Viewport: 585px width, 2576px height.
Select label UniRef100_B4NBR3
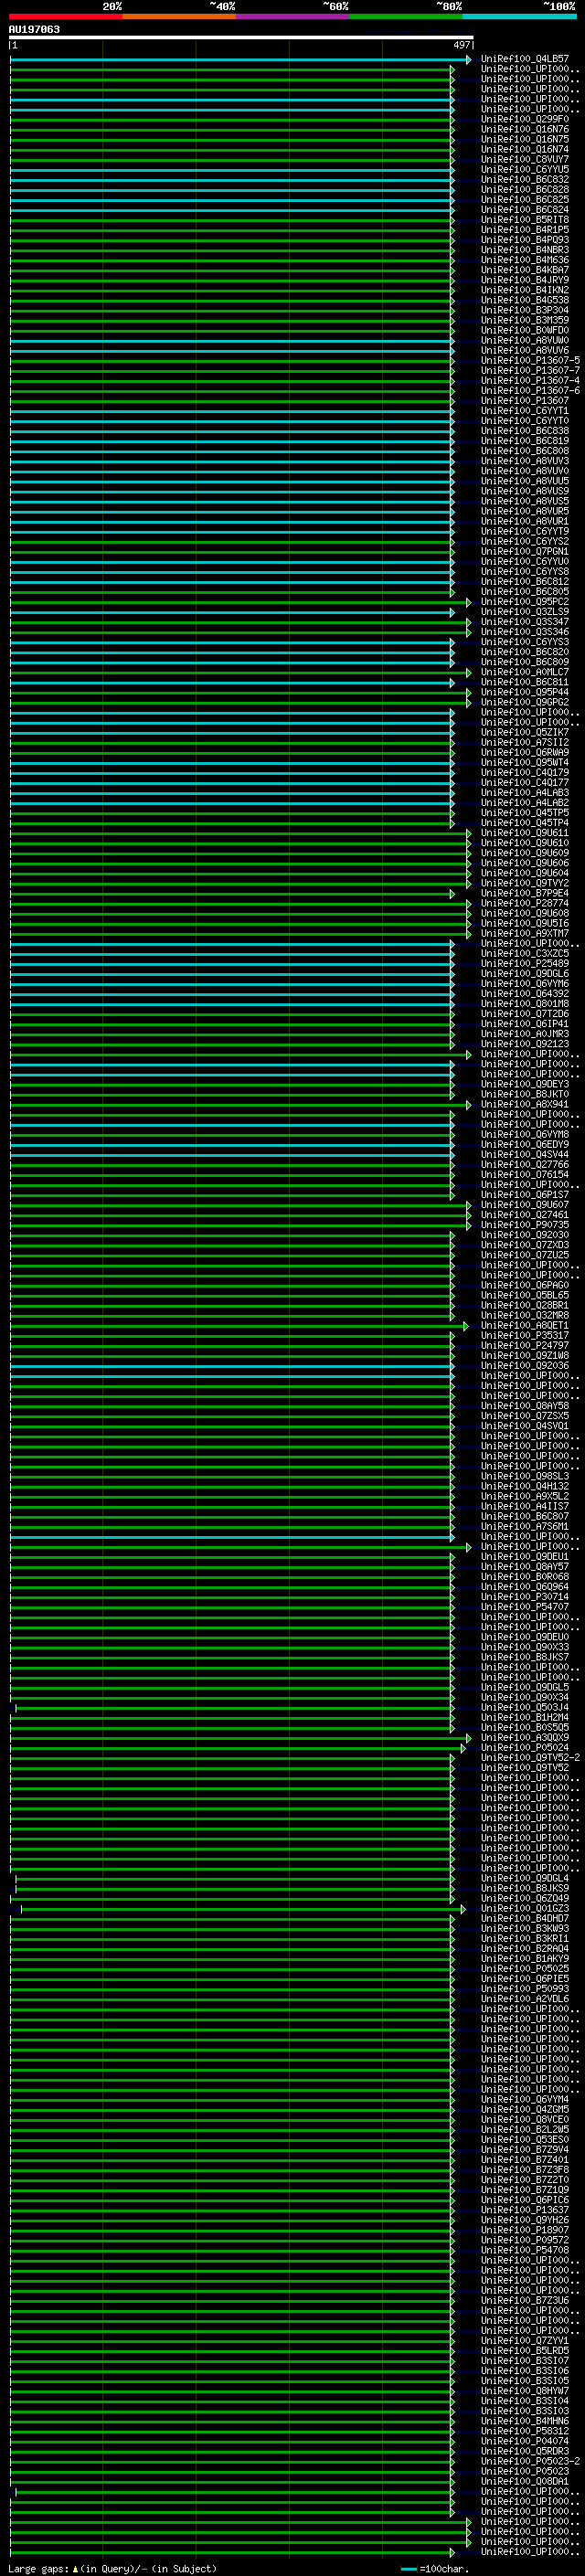[x=525, y=250]
